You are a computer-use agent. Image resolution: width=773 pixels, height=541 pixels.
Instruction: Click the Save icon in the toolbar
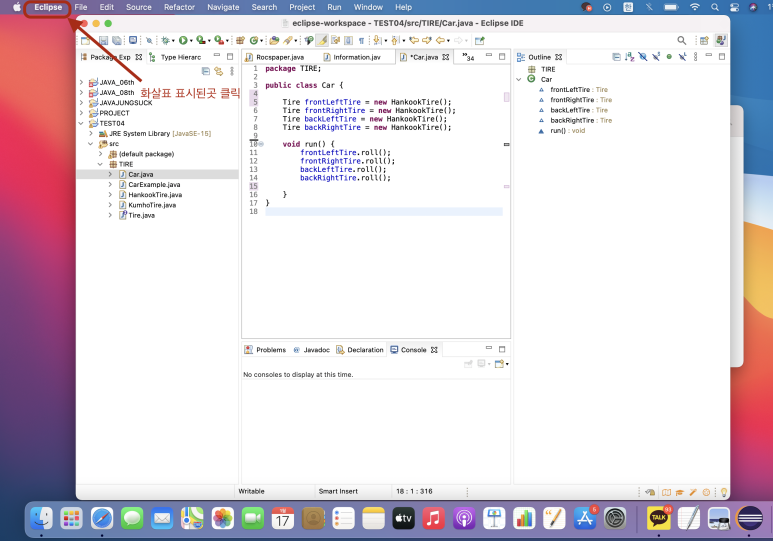click(x=103, y=40)
